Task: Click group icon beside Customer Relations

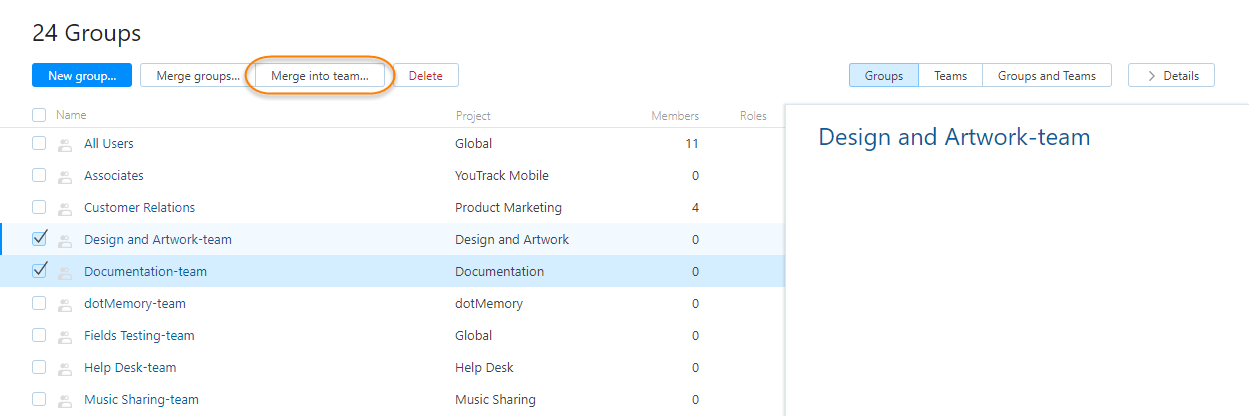Action: 65,209
